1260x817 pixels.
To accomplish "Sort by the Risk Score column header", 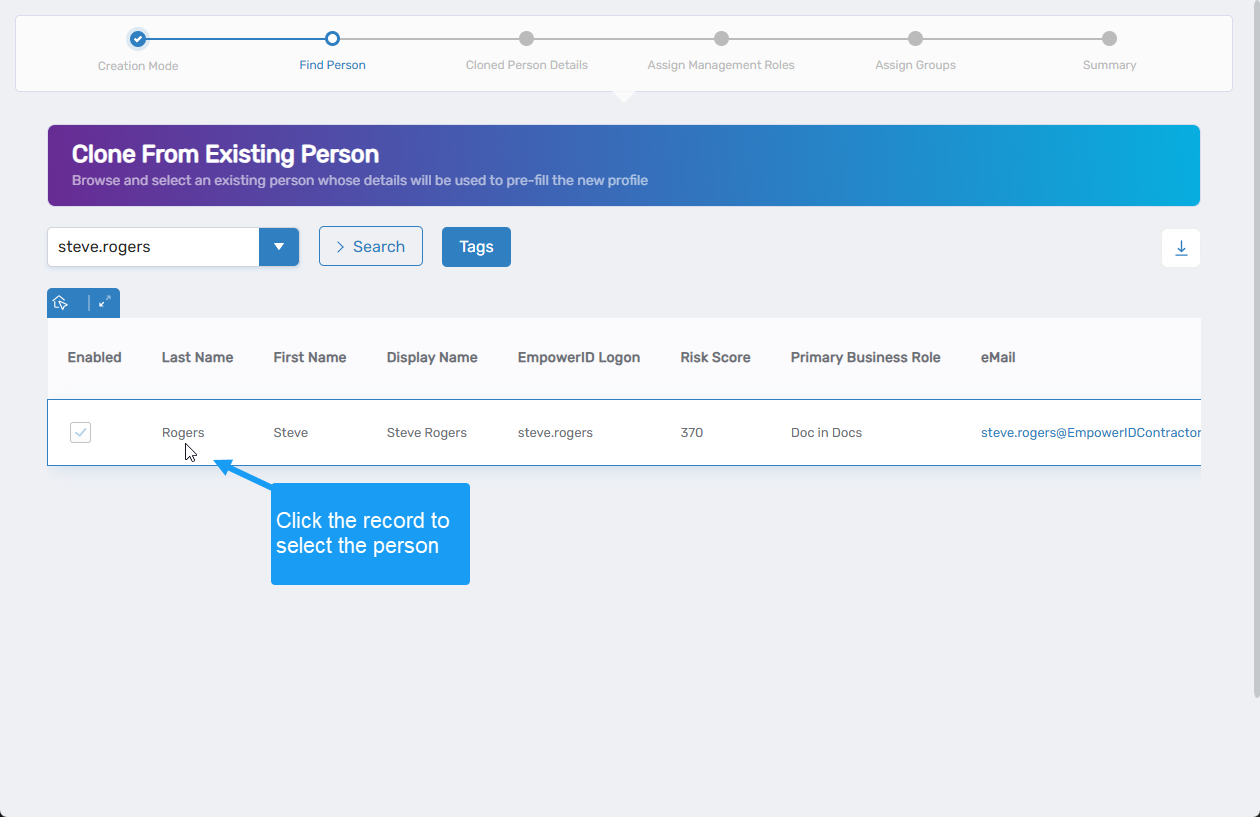I will (715, 357).
